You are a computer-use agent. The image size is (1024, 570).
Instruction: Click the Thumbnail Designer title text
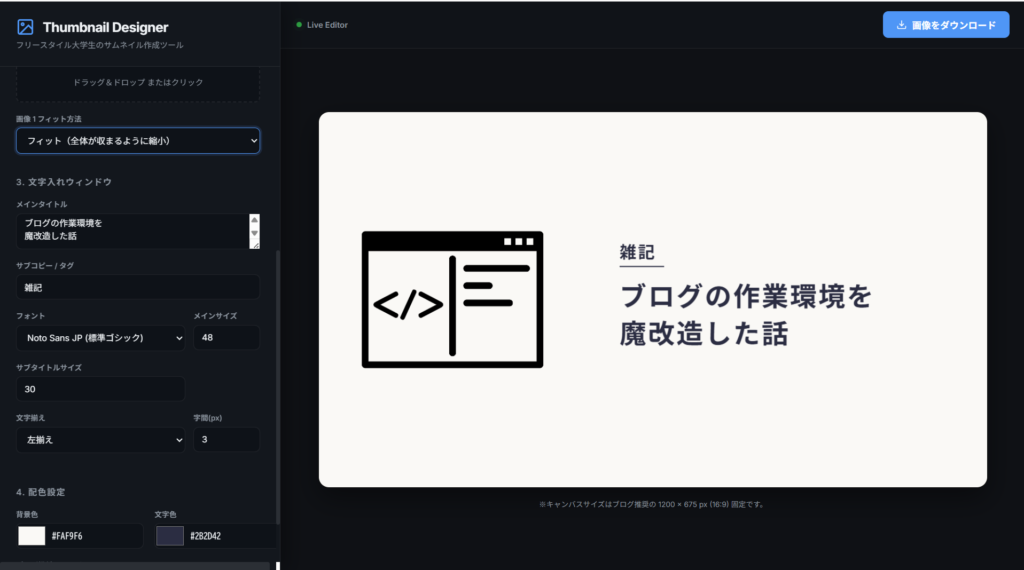106,27
